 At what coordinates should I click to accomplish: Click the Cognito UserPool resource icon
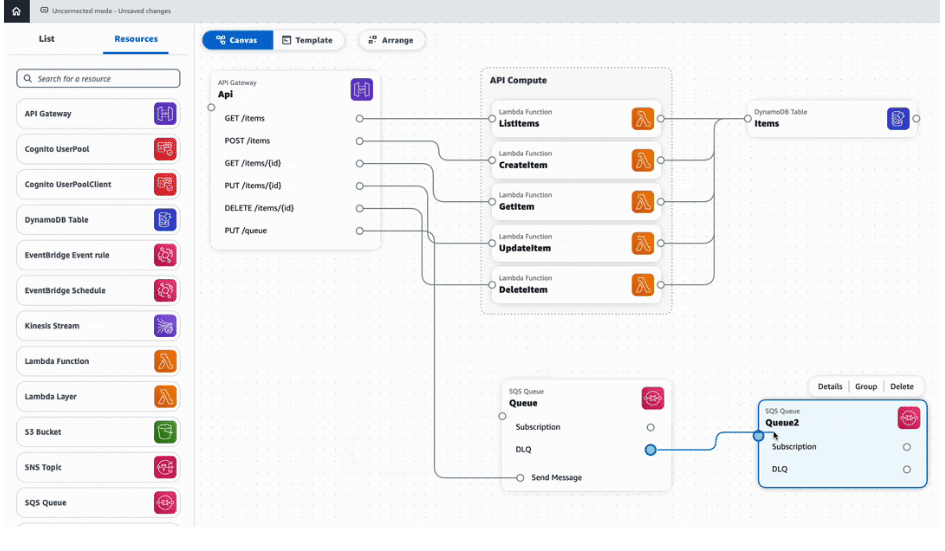[x=165, y=149]
